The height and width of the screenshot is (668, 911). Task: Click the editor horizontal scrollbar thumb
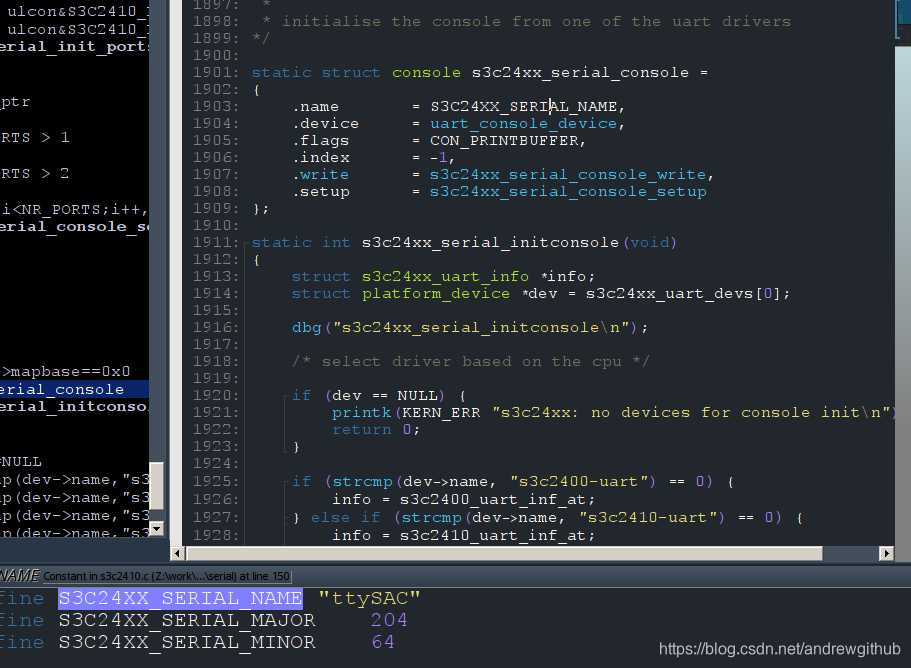click(x=504, y=554)
